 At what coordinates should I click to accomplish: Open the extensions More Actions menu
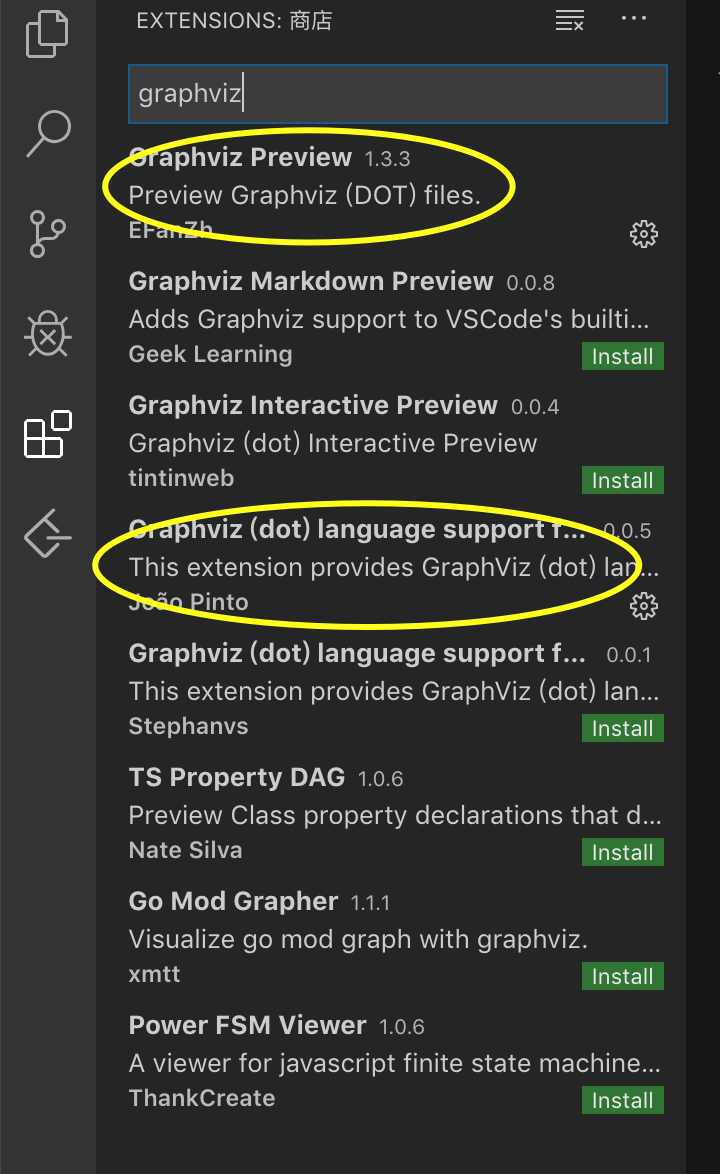(x=633, y=19)
